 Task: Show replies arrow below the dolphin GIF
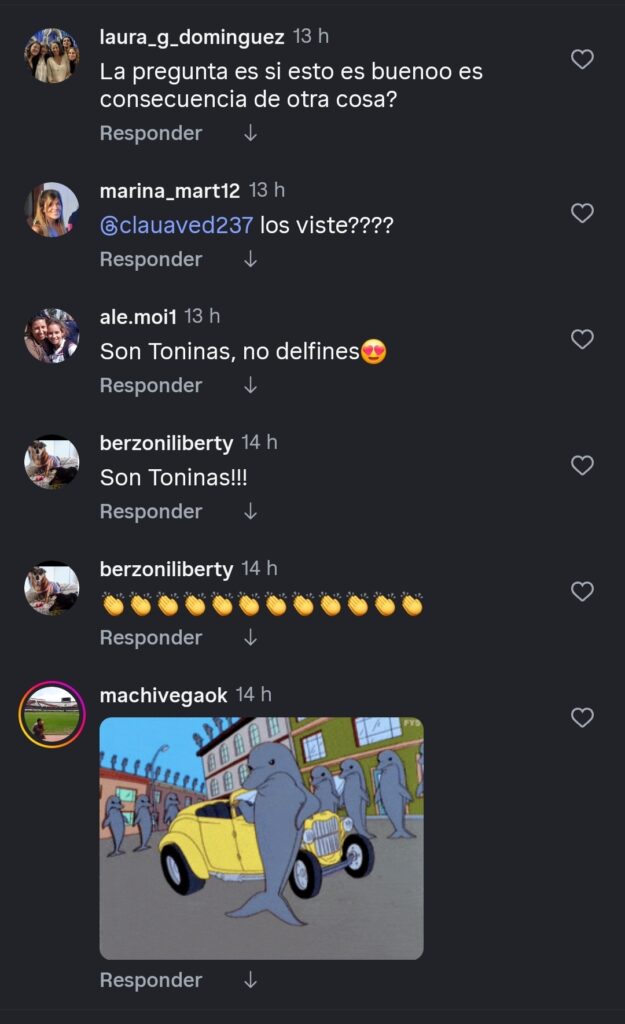tap(250, 980)
